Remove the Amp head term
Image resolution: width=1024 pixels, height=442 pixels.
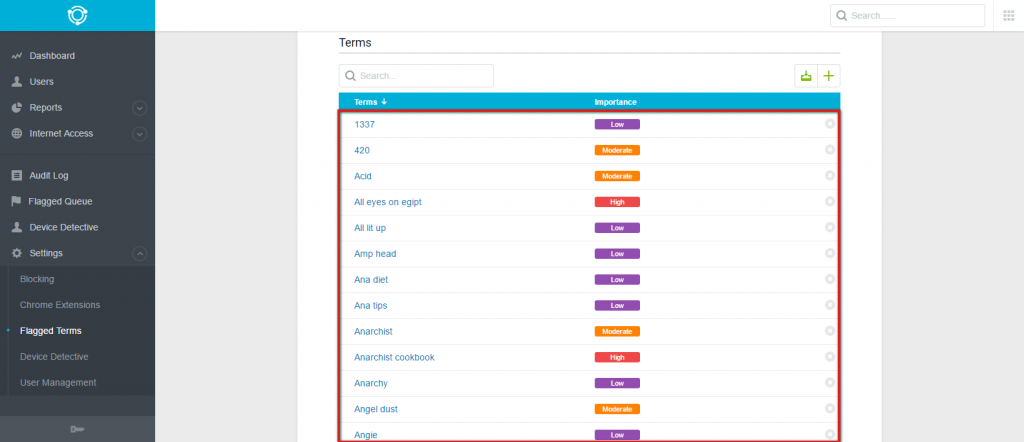pos(829,253)
